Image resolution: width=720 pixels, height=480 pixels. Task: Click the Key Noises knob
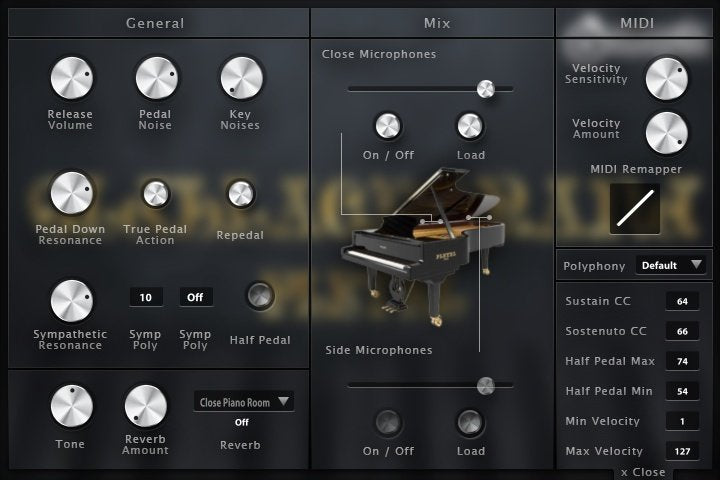click(x=240, y=79)
